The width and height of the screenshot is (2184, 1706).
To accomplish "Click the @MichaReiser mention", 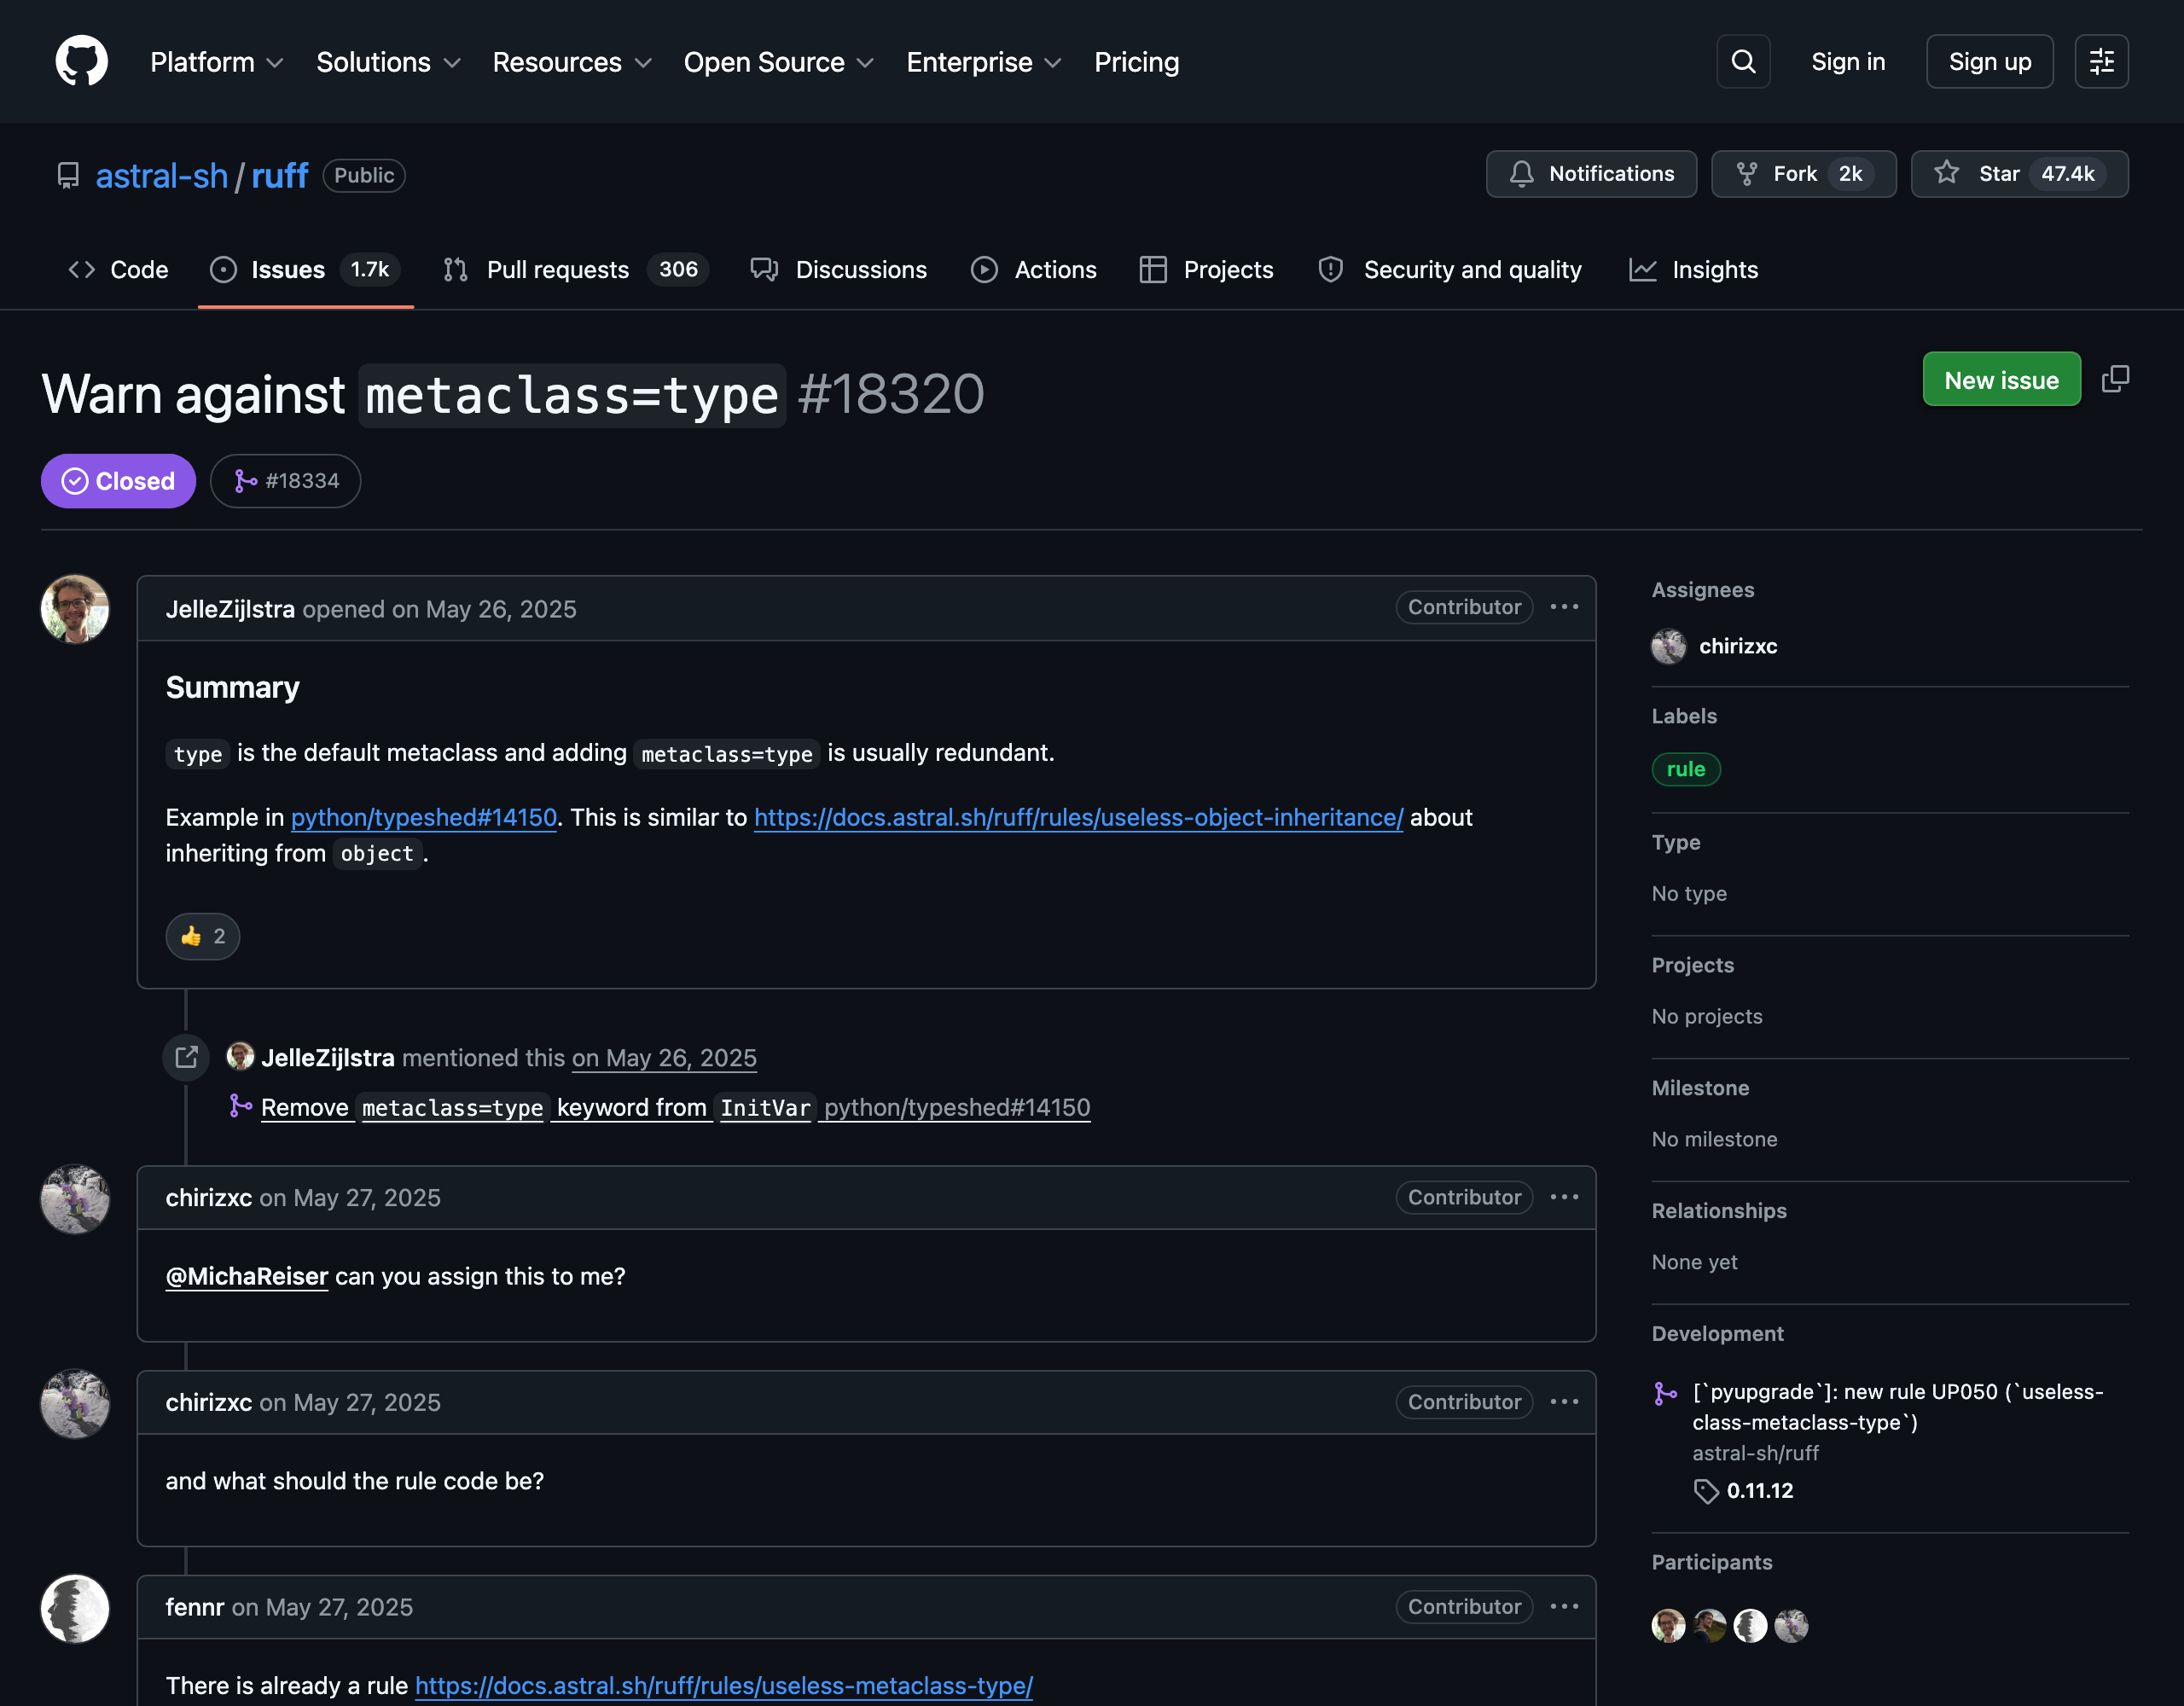I will point(247,1276).
